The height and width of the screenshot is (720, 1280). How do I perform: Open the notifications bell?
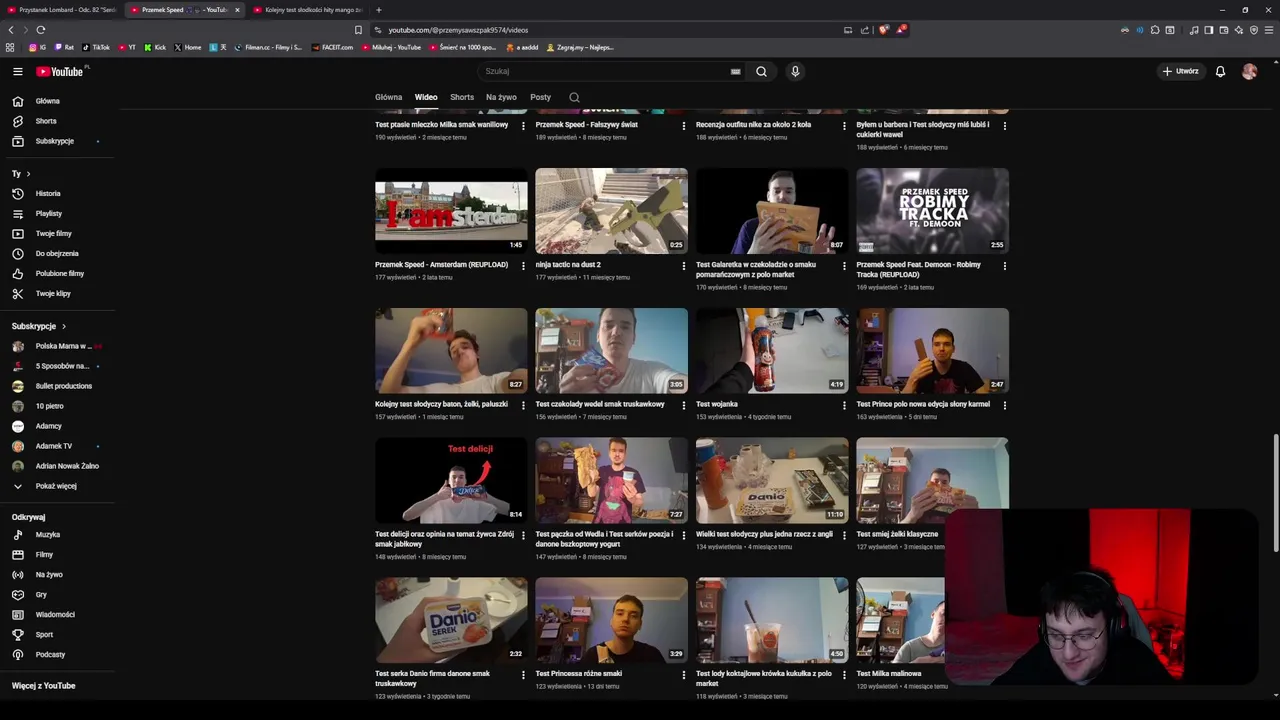coord(1220,71)
